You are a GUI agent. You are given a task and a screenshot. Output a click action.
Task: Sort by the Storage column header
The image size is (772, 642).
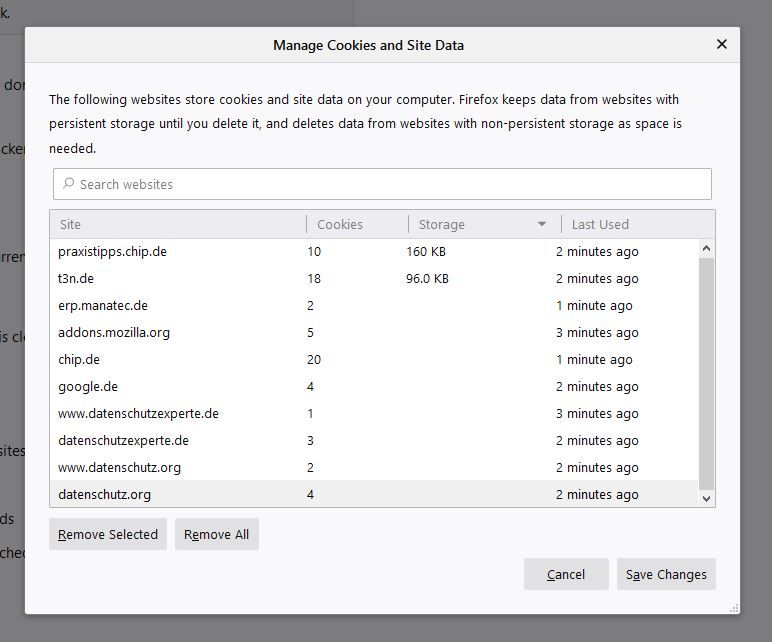click(484, 225)
